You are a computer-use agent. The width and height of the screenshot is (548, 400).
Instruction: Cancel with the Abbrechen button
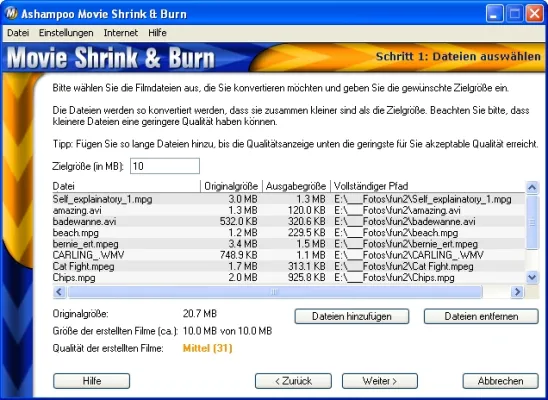(x=500, y=381)
